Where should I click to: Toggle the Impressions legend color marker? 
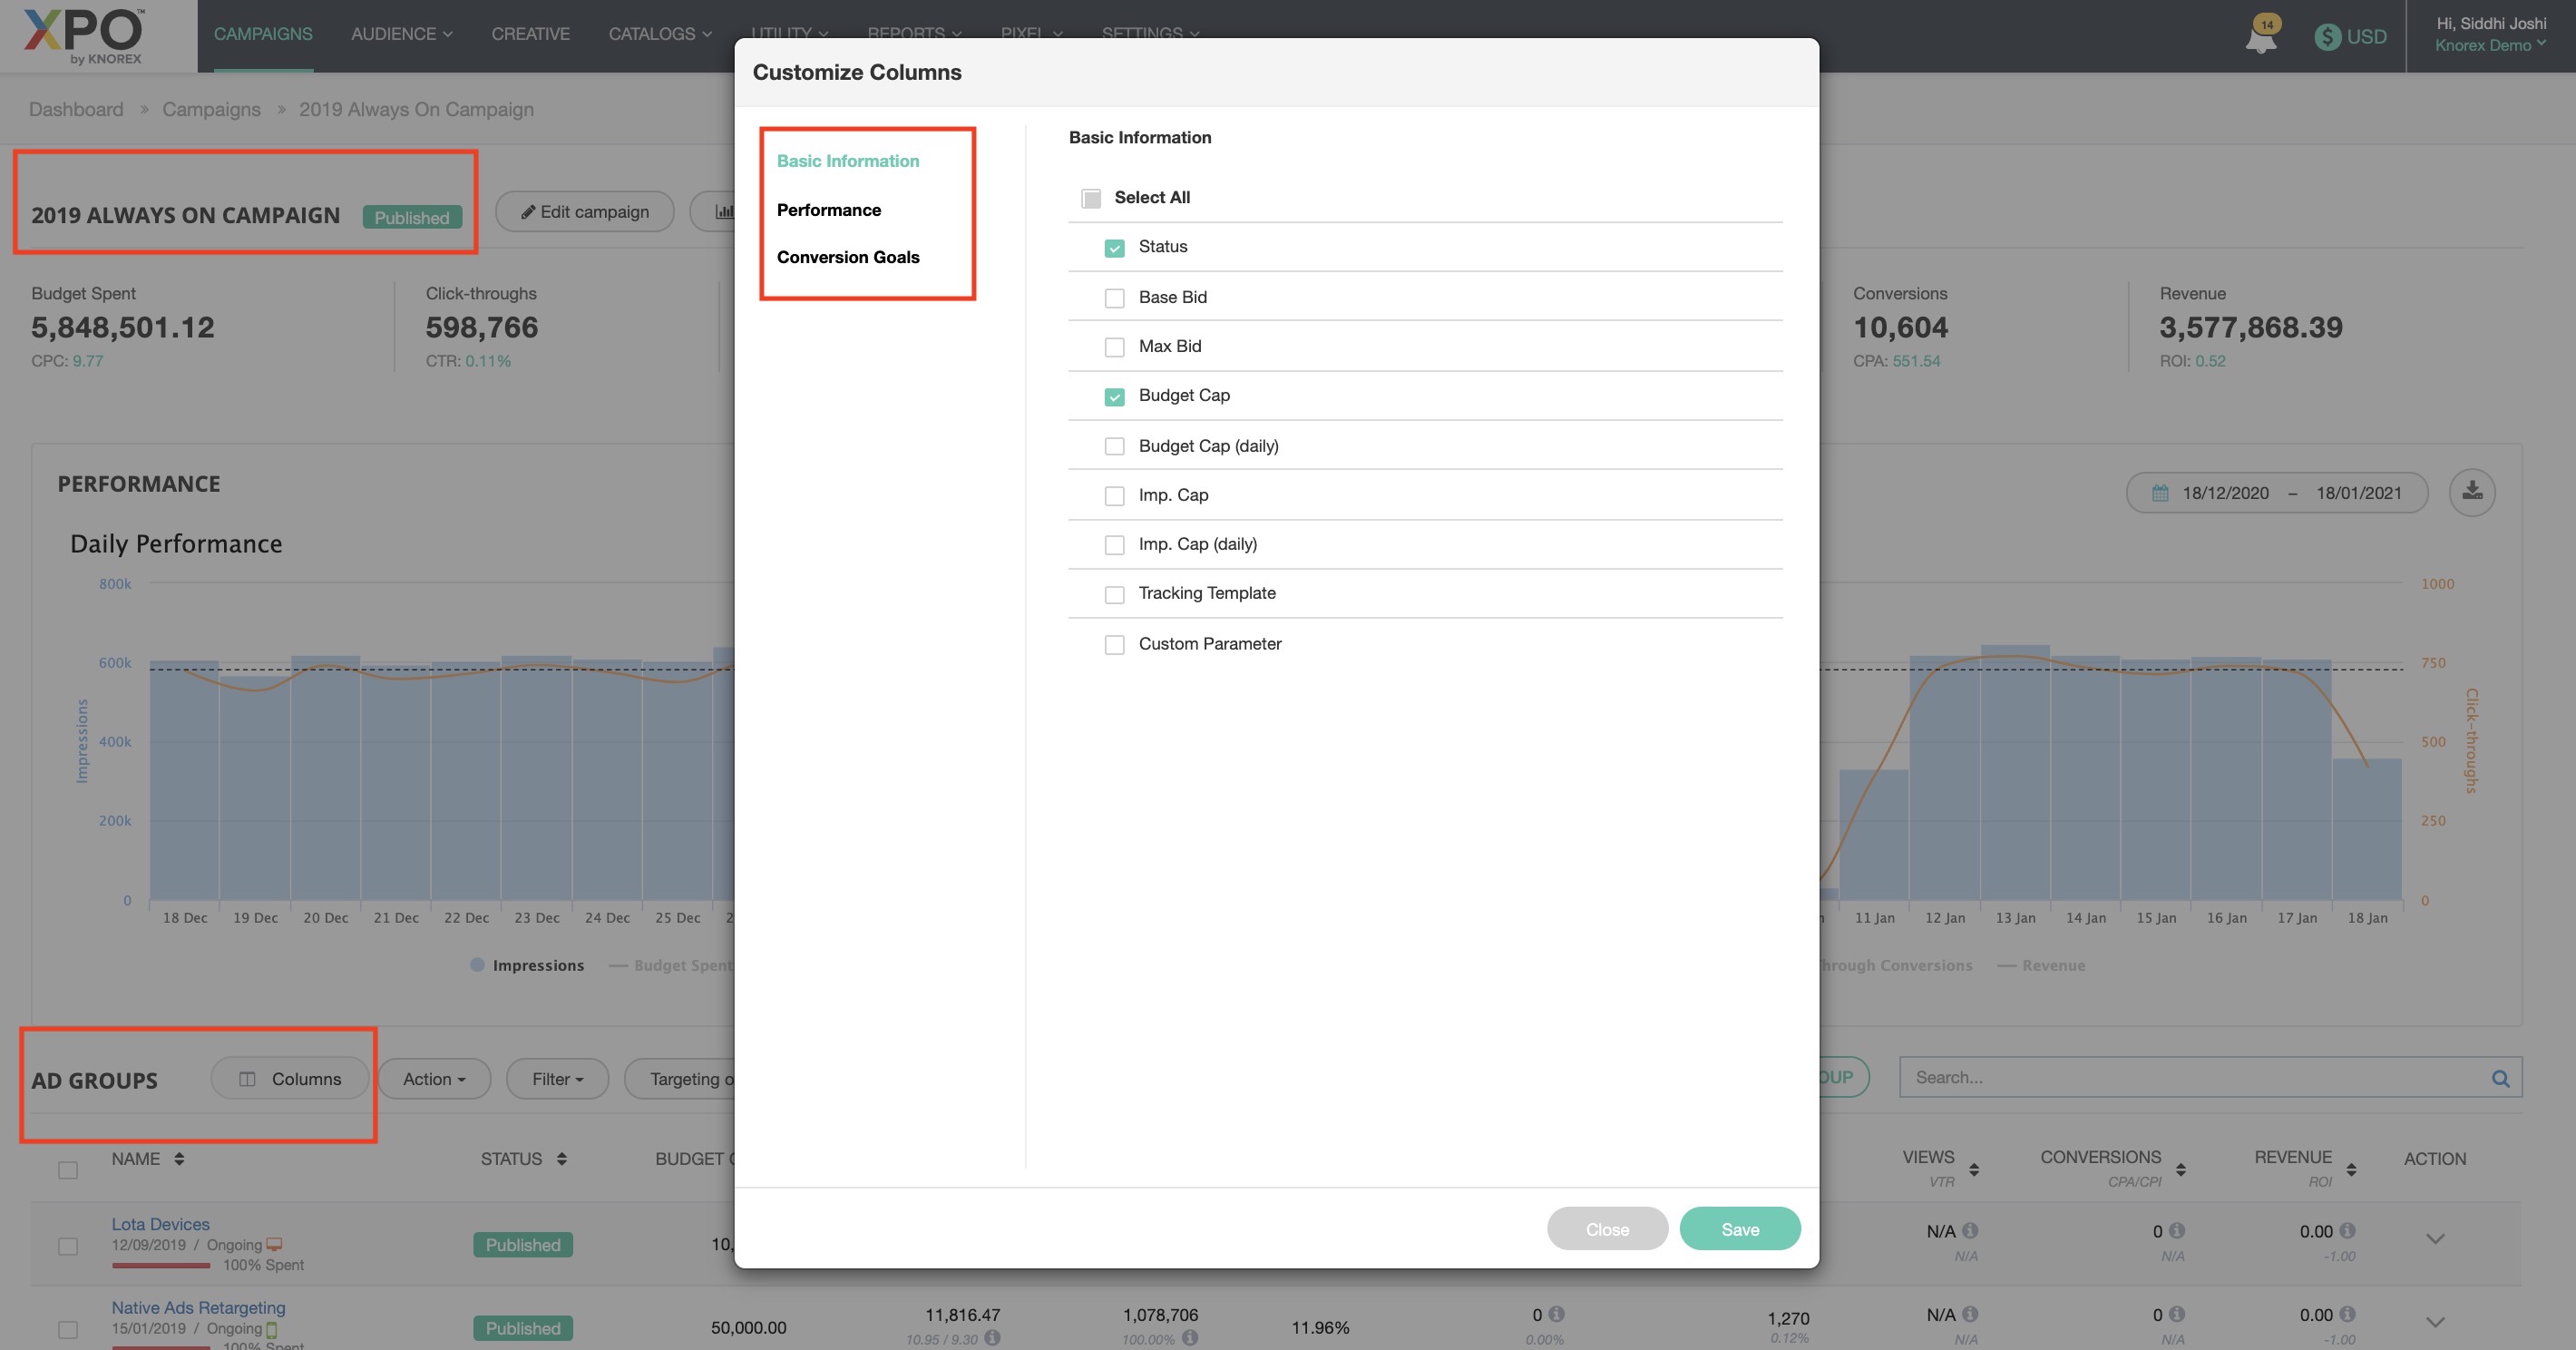click(x=477, y=965)
